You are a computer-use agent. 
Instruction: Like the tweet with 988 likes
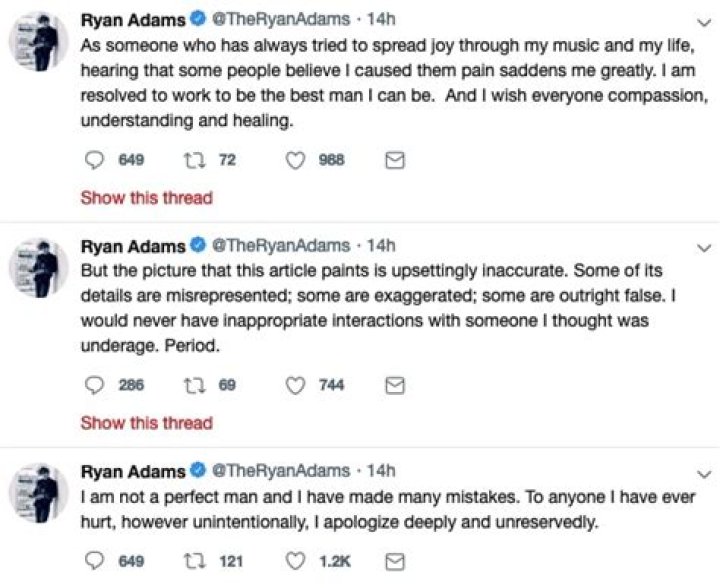pyautogui.click(x=296, y=160)
